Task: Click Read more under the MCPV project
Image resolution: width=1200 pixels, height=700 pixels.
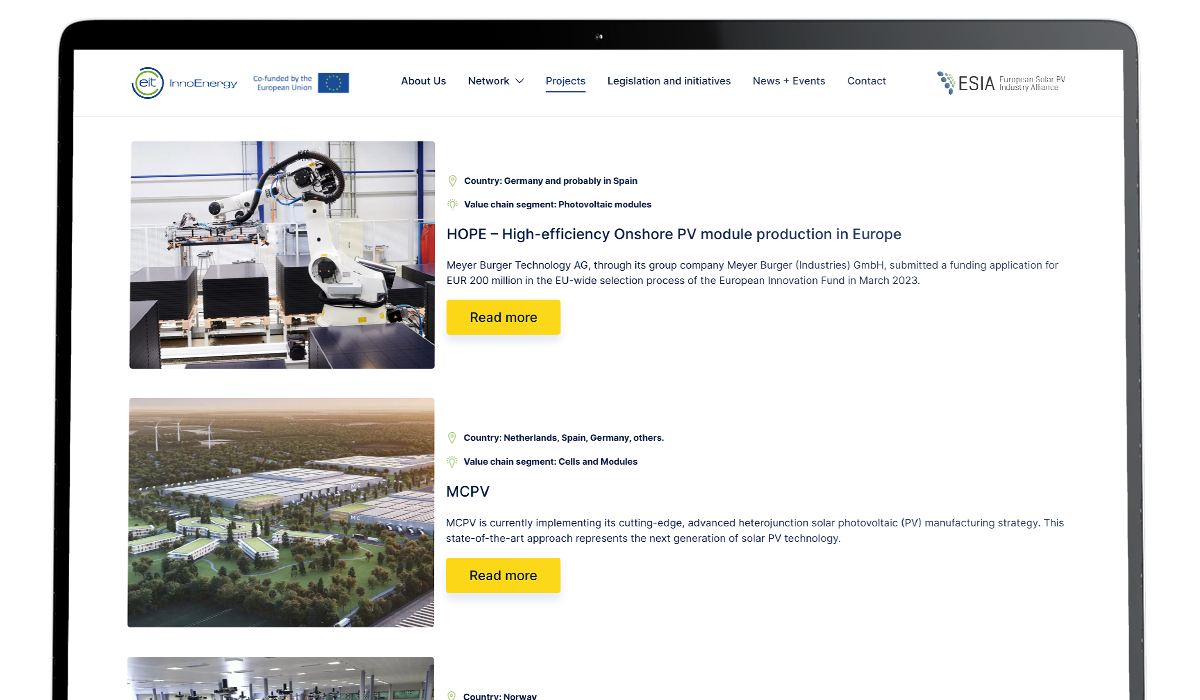Action: pos(503,575)
